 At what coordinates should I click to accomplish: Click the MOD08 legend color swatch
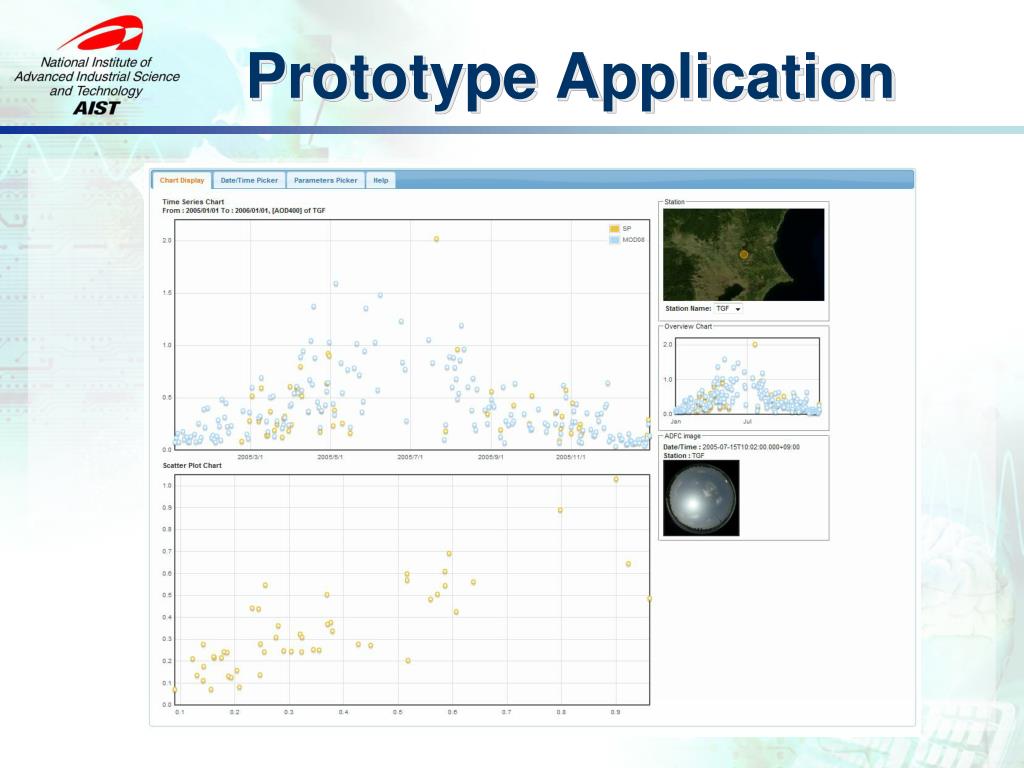[x=614, y=240]
